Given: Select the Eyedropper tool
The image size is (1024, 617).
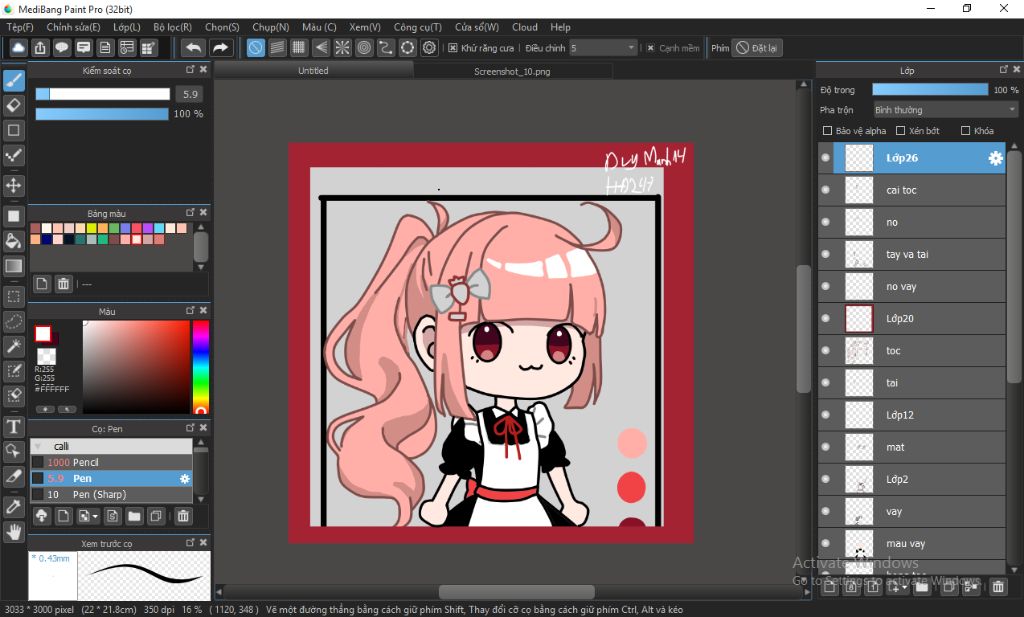Looking at the screenshot, I should (14, 507).
